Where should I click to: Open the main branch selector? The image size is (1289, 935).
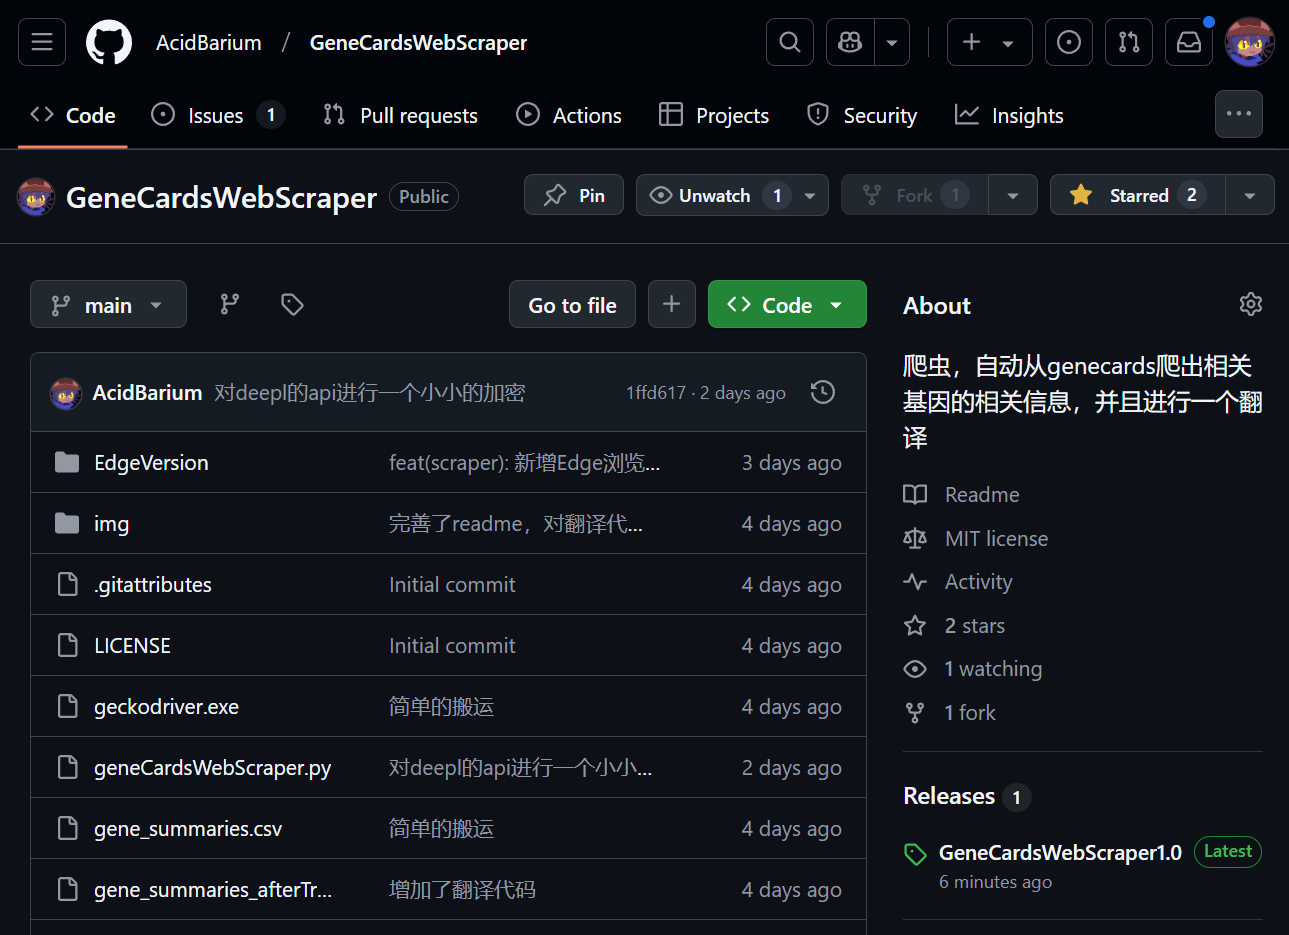pyautogui.click(x=108, y=304)
